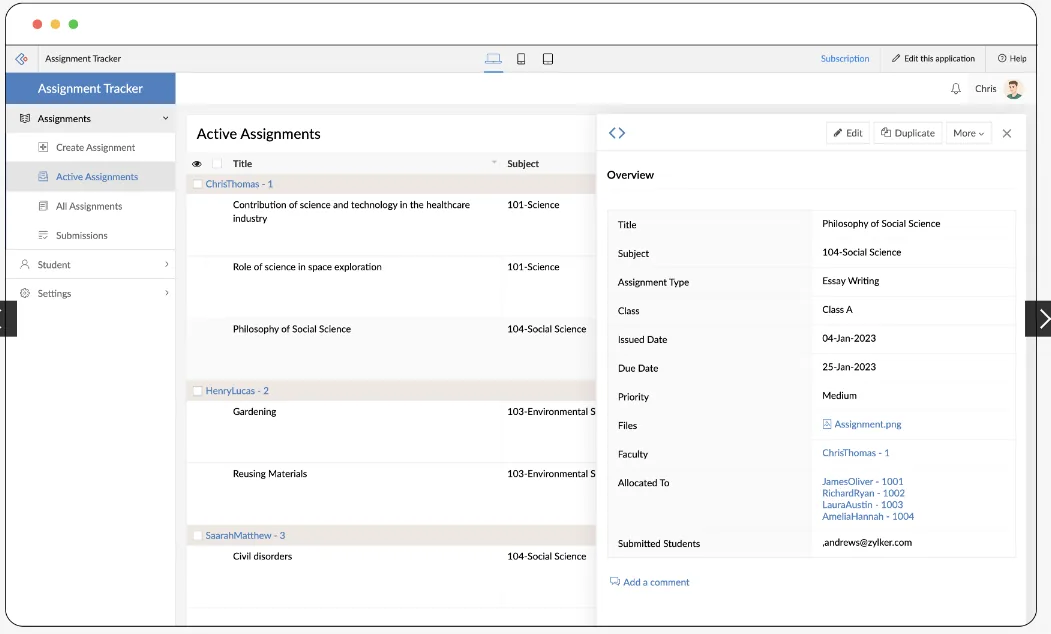Open the Assignment.png file link
The image size is (1051, 634).
867,424
